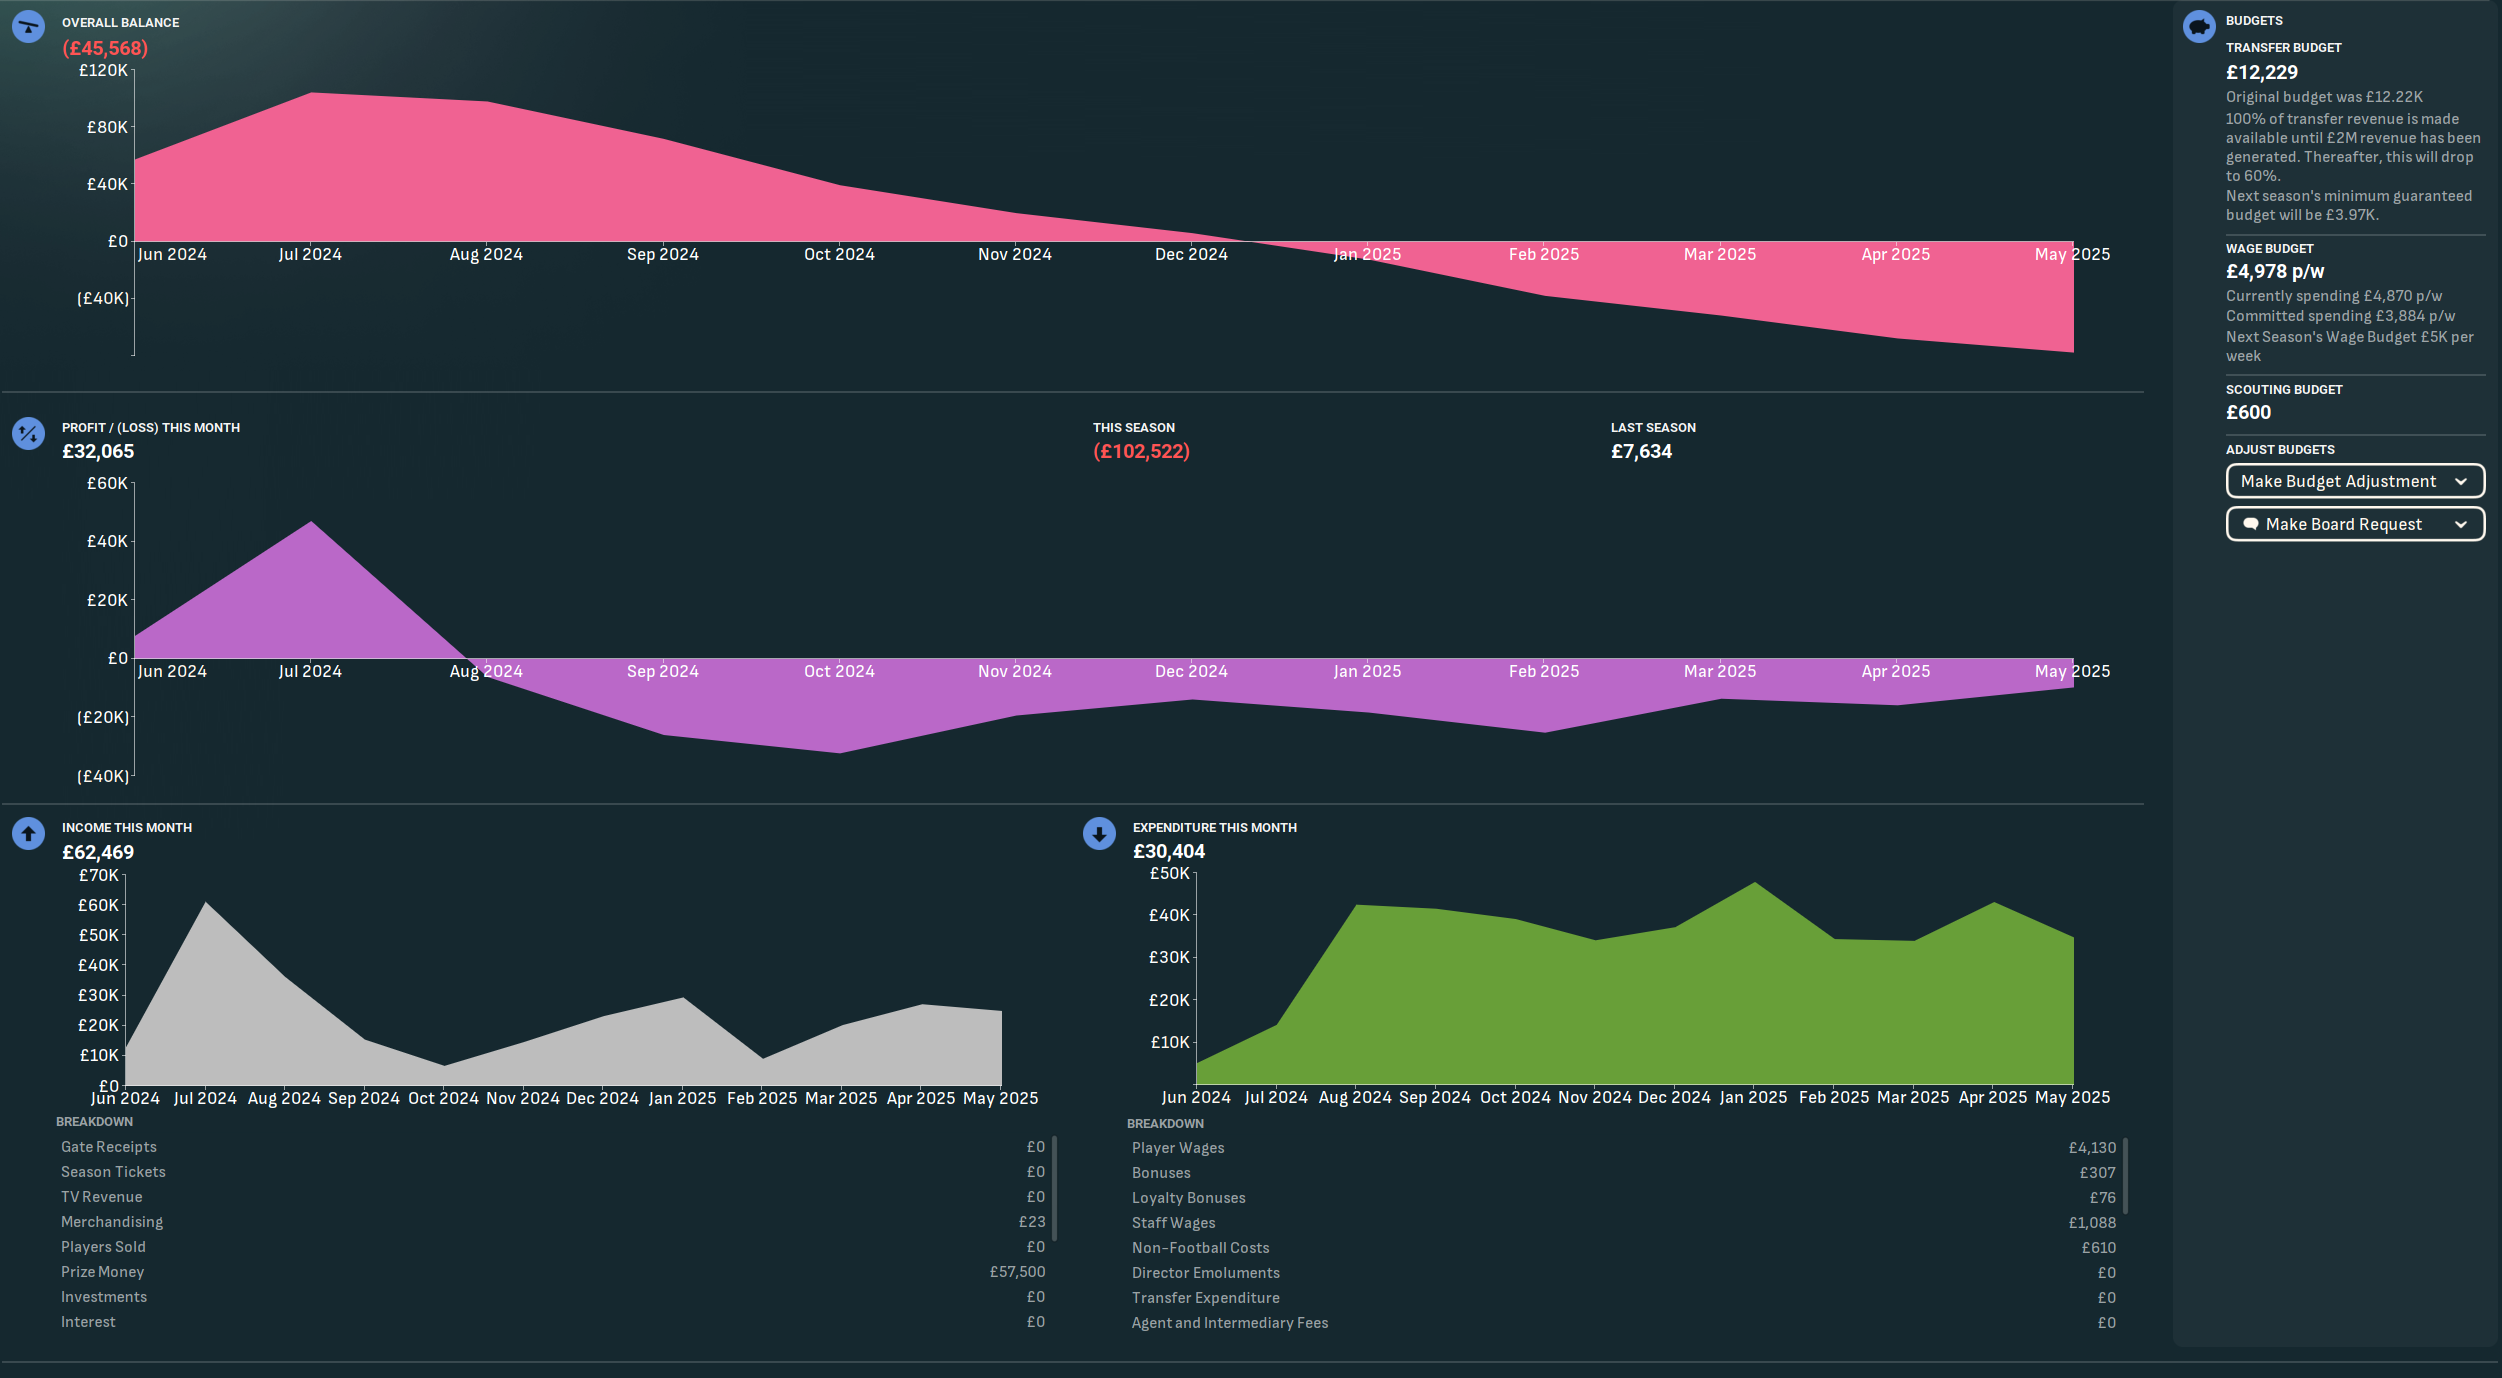This screenshot has width=2502, height=1378.
Task: Click the Income up-arrow icon
Action: (x=28, y=833)
